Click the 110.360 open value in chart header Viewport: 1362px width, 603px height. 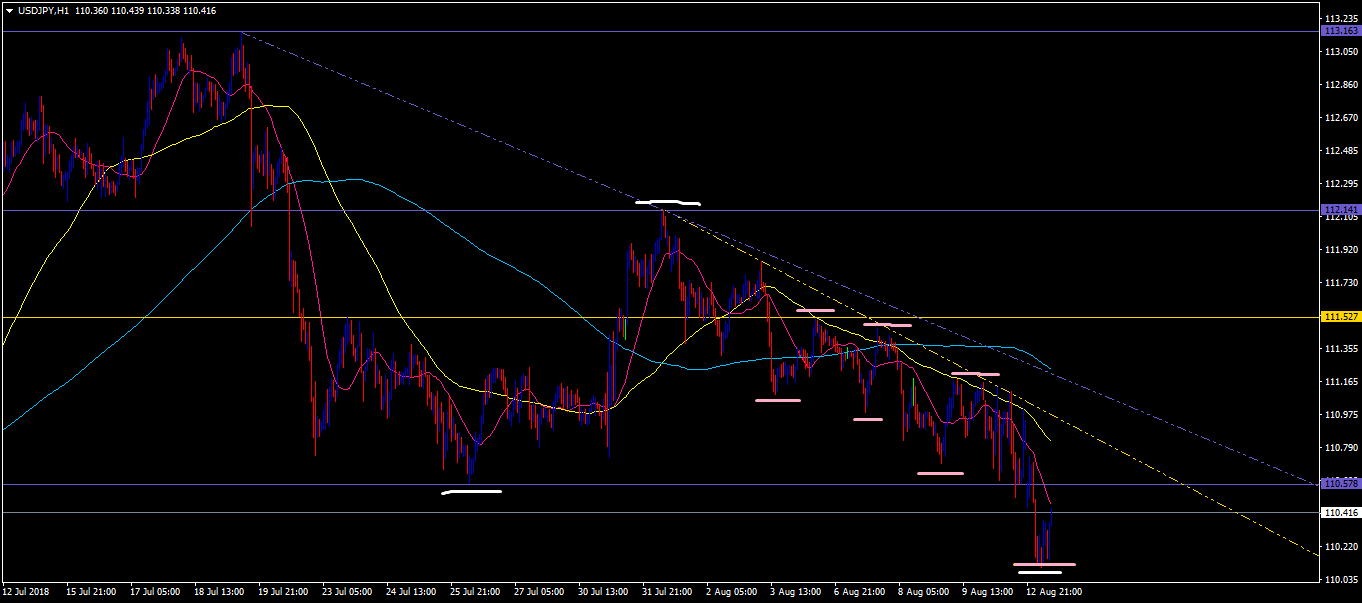(93, 10)
